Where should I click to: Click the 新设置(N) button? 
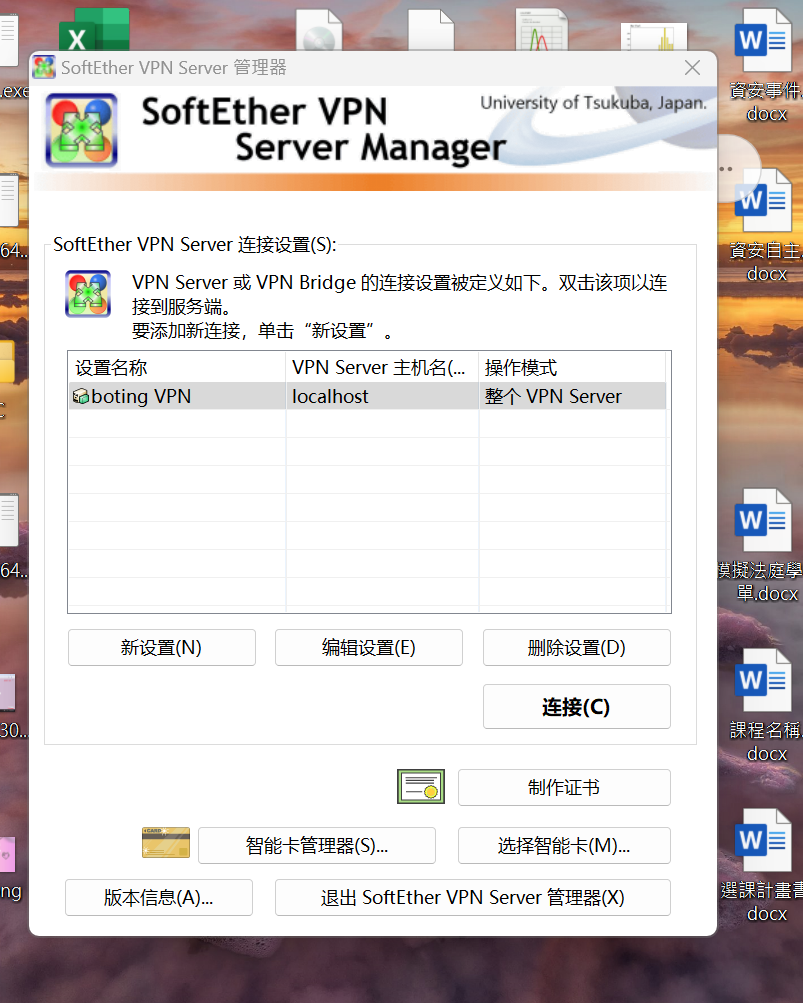[x=162, y=647]
